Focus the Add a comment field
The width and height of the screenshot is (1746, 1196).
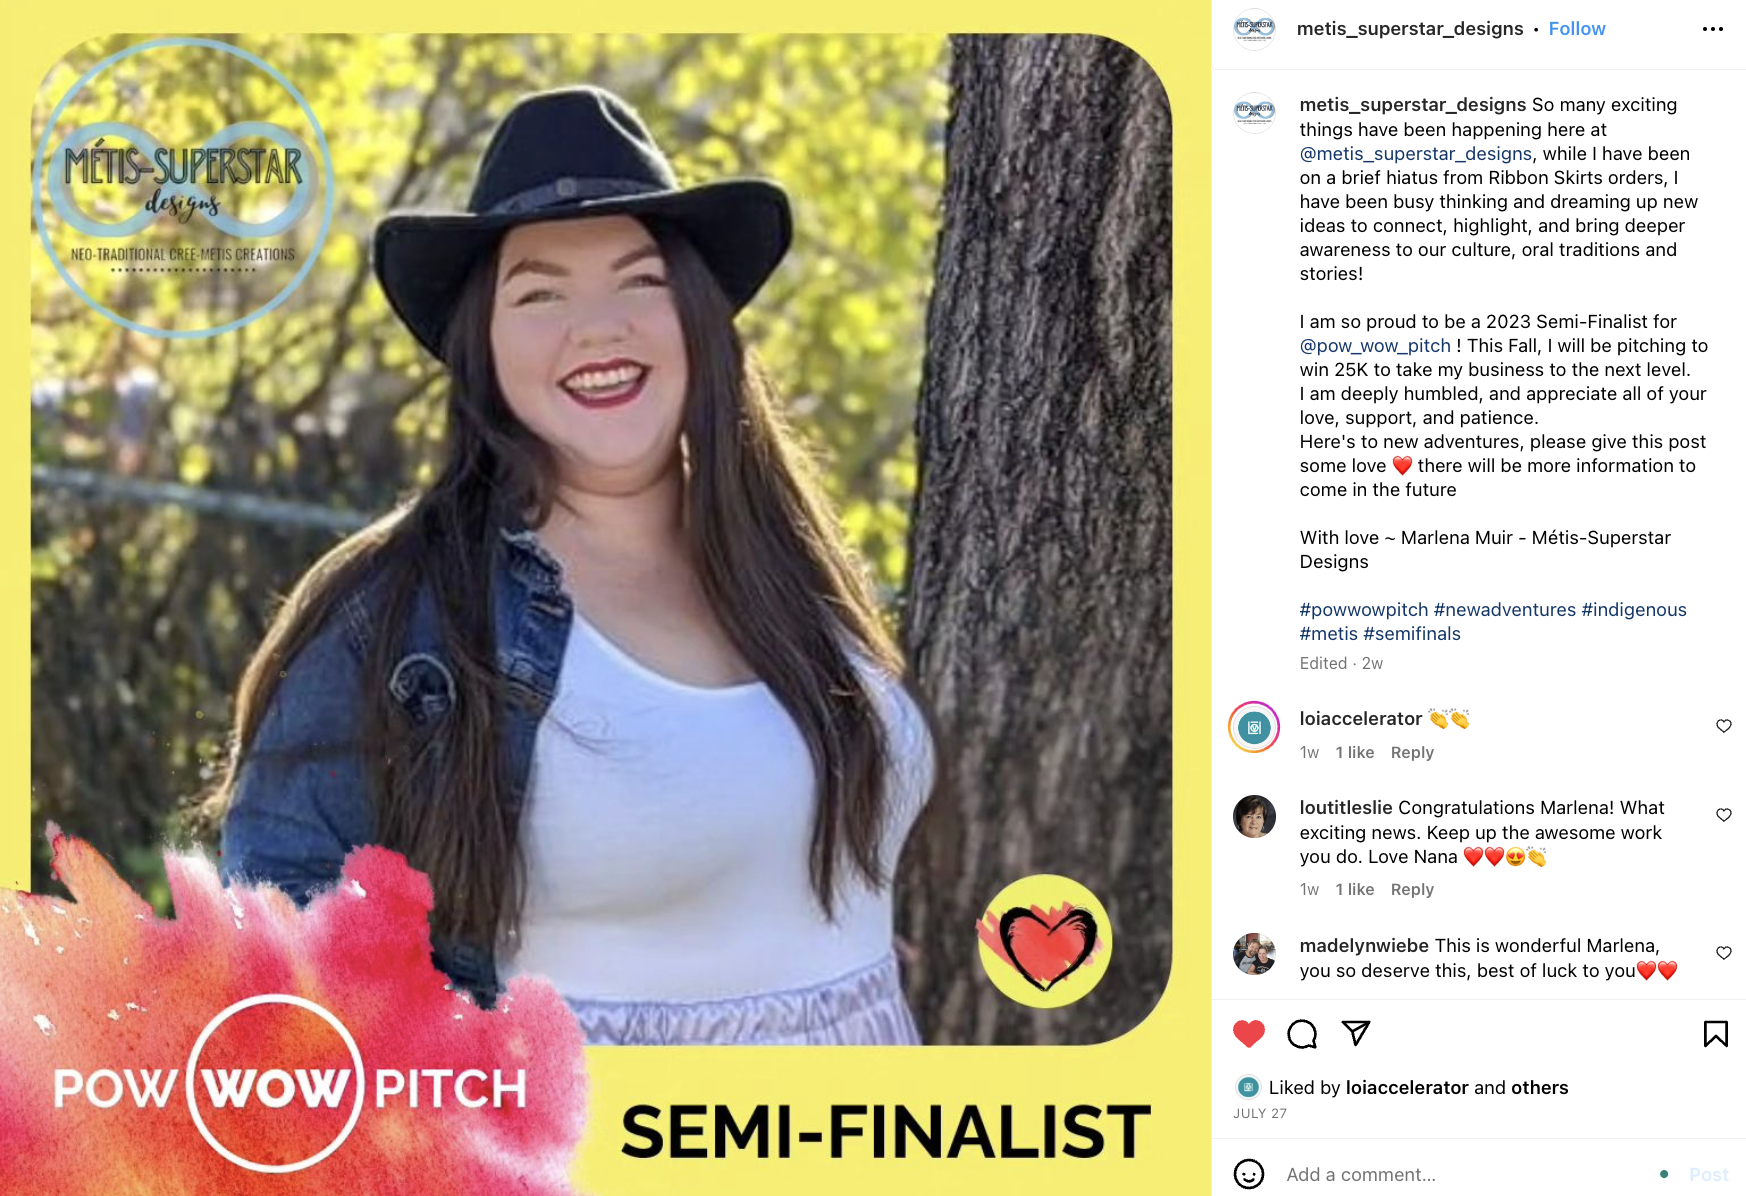click(1465, 1174)
